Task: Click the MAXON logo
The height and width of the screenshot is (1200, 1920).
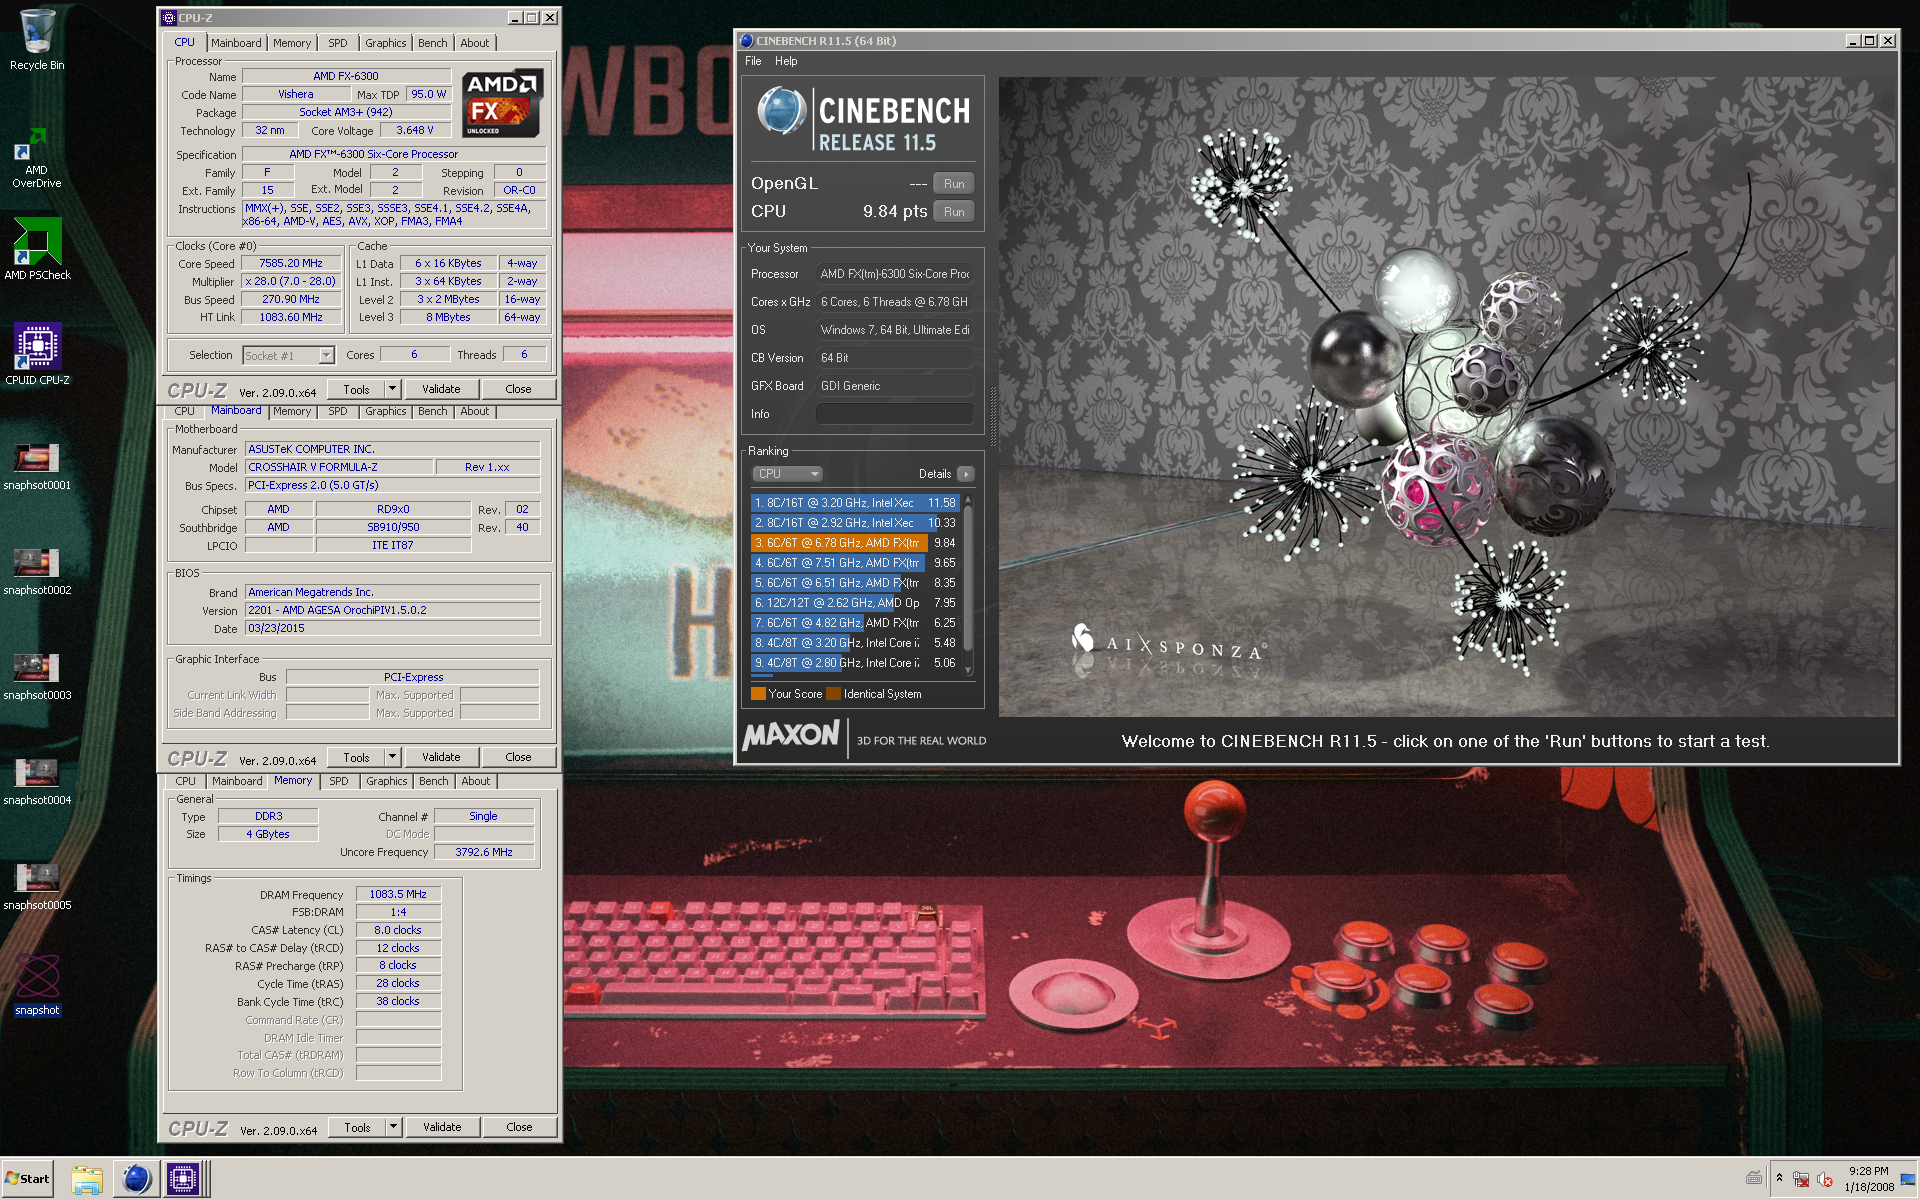Action: click(x=790, y=735)
